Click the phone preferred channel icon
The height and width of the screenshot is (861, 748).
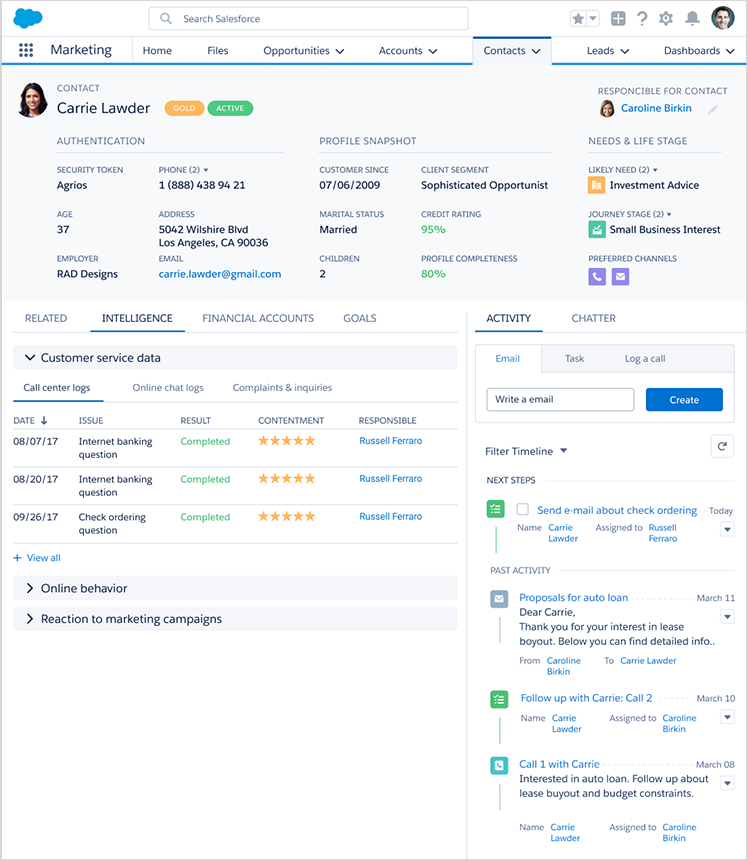coord(597,276)
